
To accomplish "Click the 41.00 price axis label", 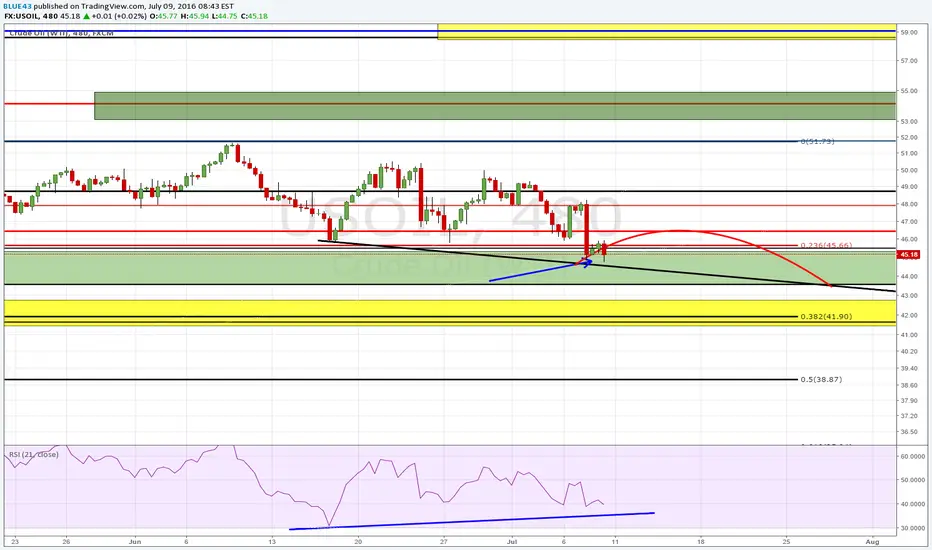I will (x=909, y=335).
